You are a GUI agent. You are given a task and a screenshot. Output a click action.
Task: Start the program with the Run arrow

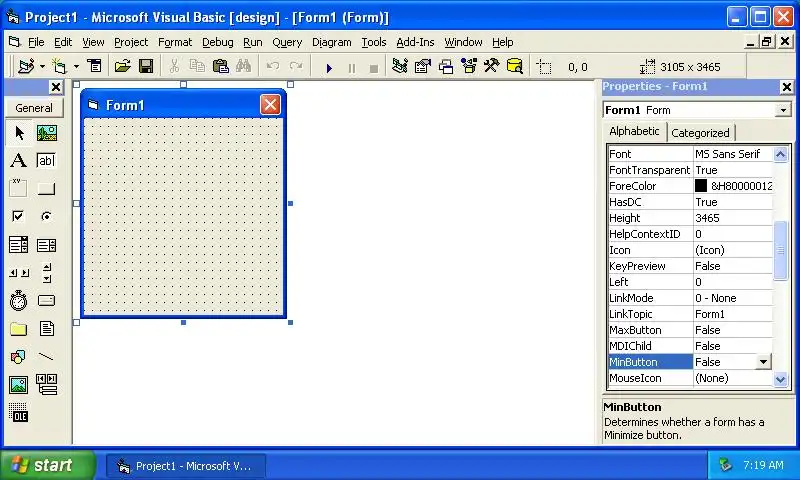tap(329, 67)
